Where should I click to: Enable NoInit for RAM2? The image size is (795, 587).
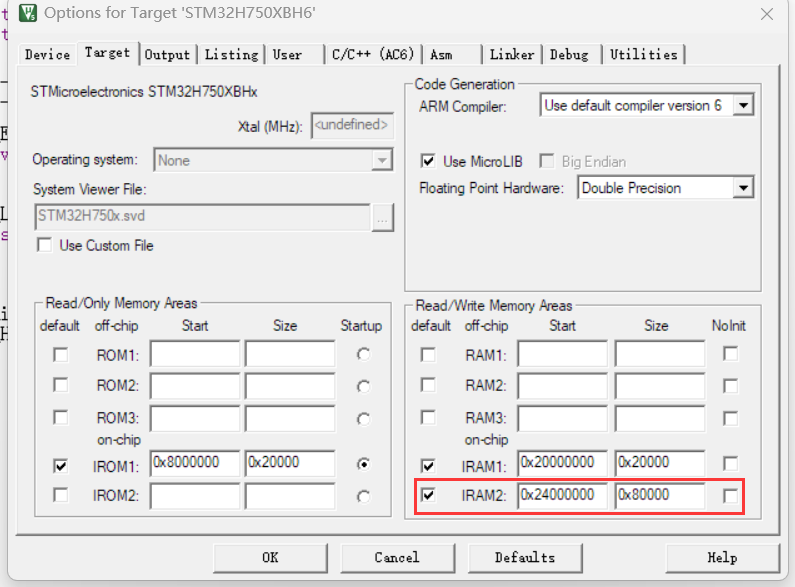pos(731,386)
